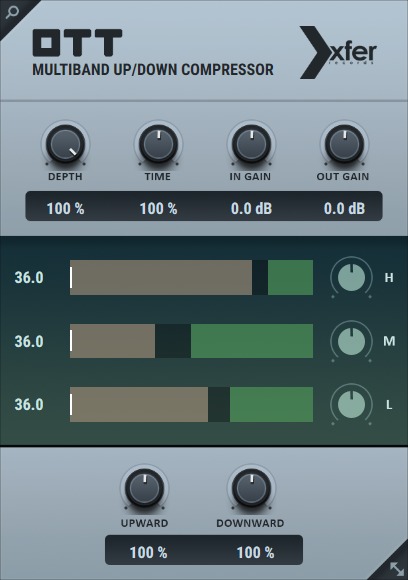Click the L band letter label
This screenshot has height=580, width=408.
coord(389,405)
